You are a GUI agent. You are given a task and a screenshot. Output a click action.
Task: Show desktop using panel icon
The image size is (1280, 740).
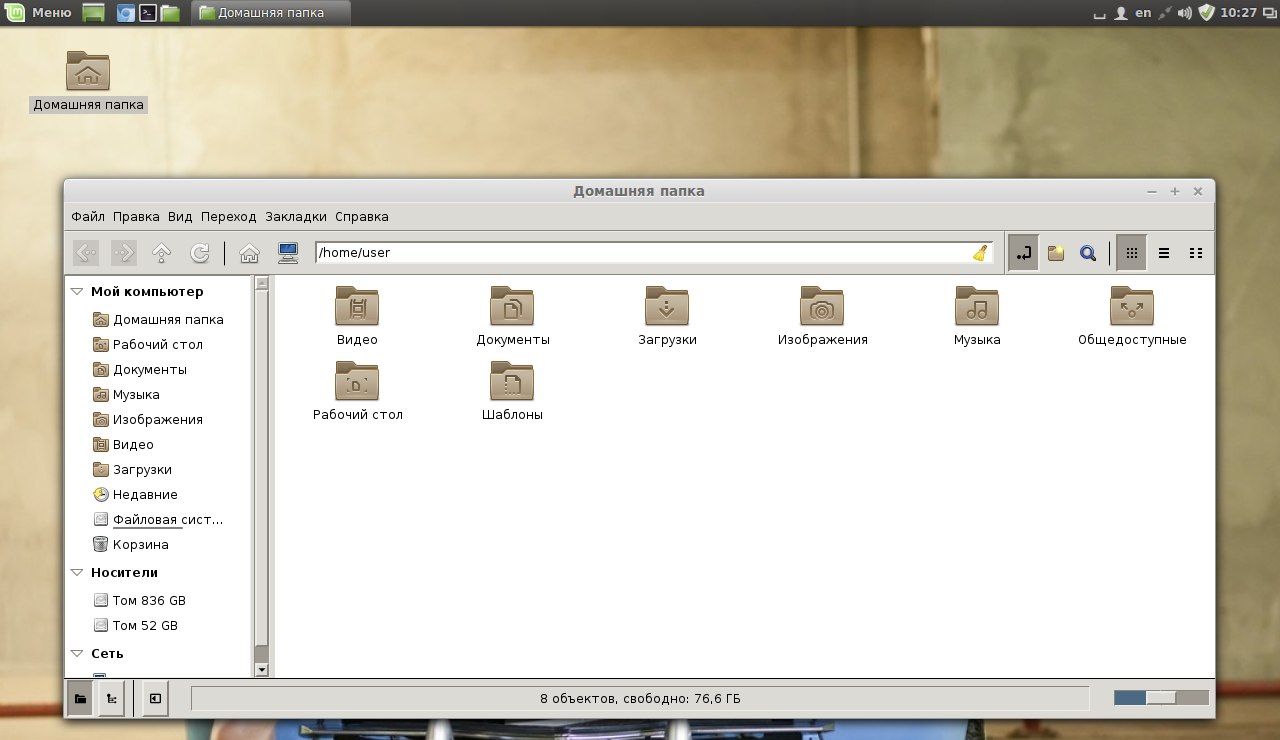pos(93,13)
